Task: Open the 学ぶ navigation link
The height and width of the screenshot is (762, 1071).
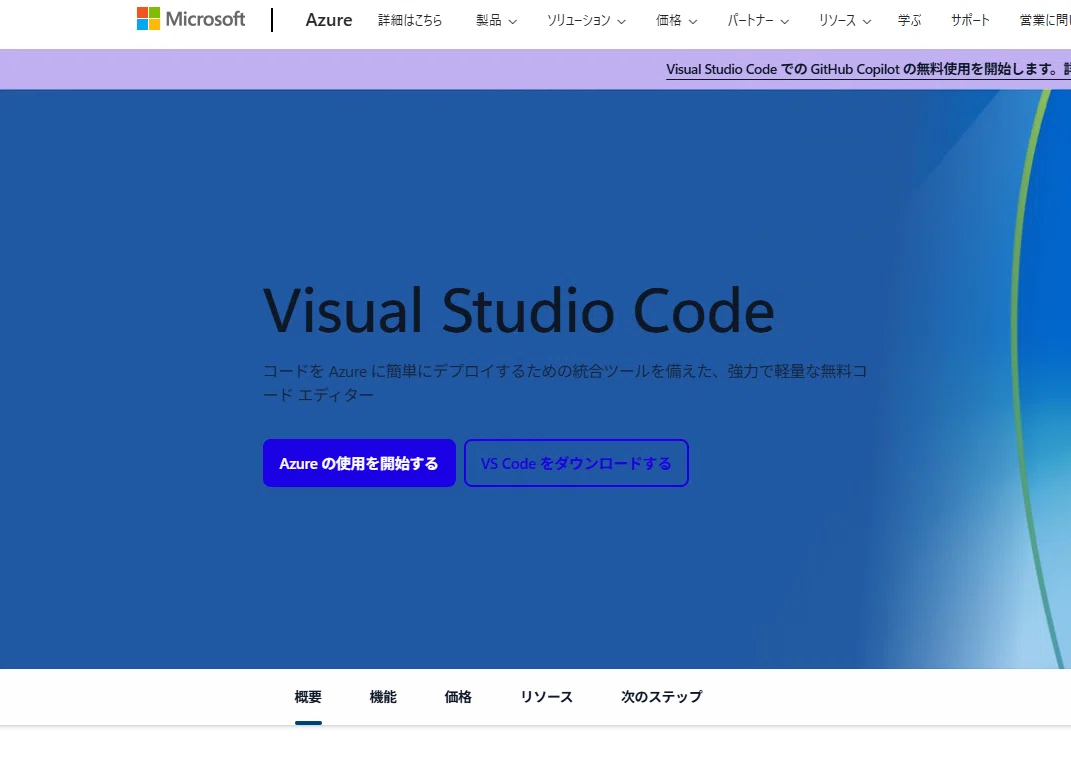Action: [909, 20]
